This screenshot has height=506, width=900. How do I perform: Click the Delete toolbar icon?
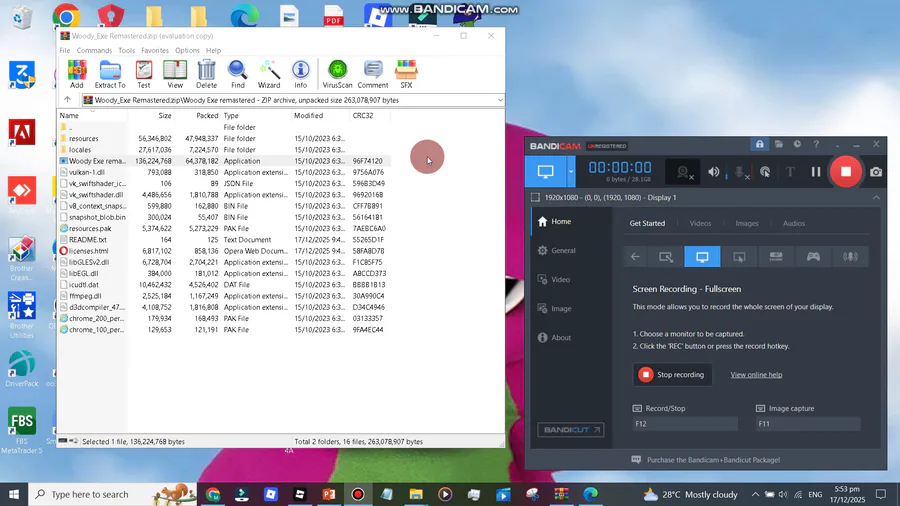click(206, 74)
